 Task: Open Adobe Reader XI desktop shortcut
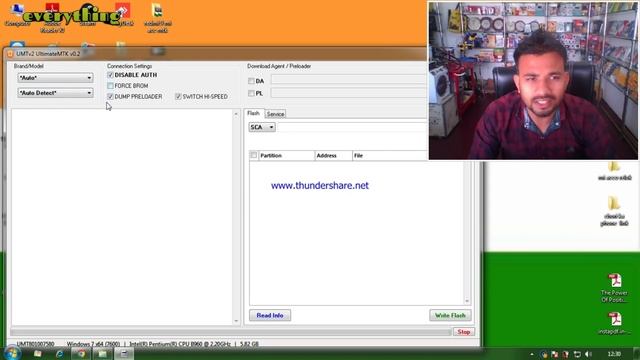pos(52,17)
